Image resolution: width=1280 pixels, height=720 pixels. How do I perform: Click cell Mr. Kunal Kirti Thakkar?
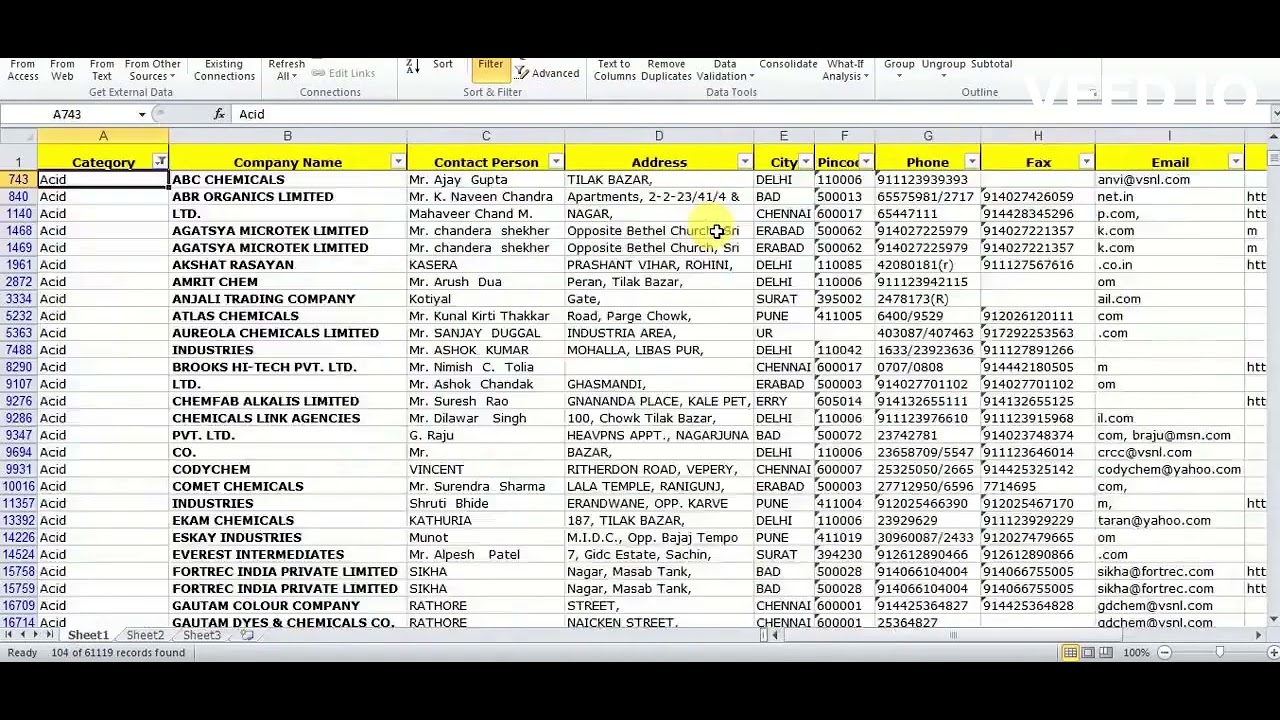click(x=485, y=316)
